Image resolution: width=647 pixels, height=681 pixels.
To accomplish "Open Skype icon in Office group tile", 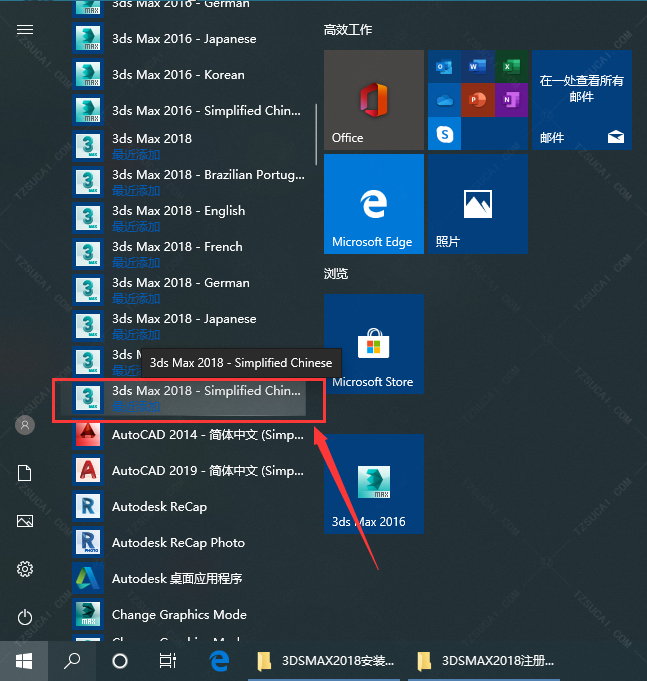I will [x=444, y=134].
